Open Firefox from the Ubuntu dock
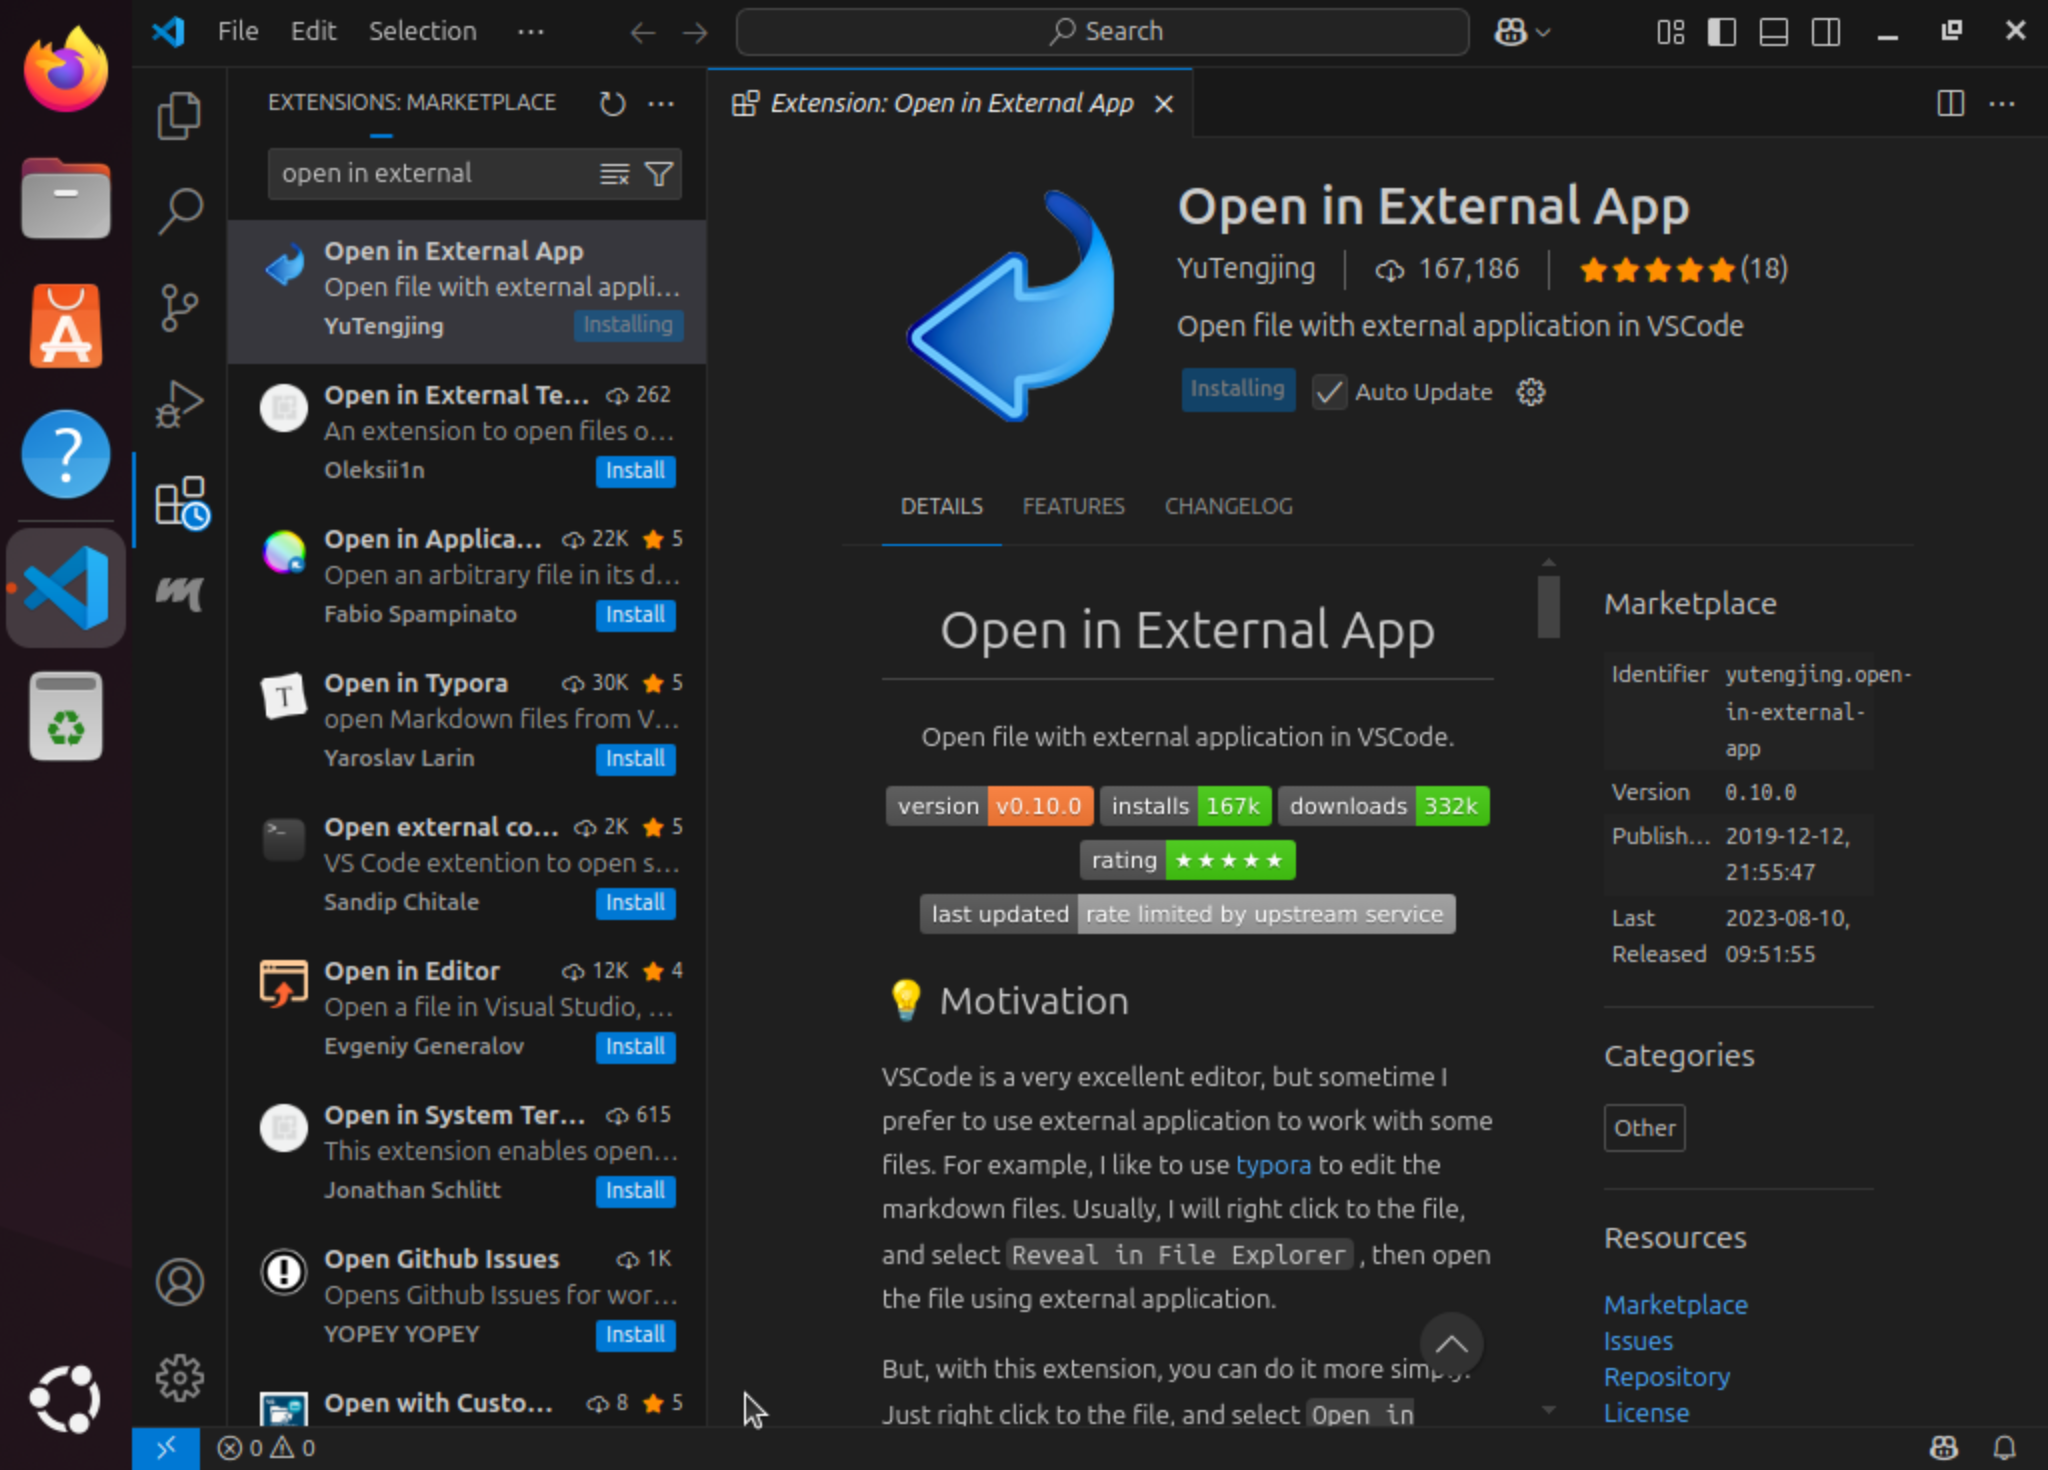 point(66,69)
